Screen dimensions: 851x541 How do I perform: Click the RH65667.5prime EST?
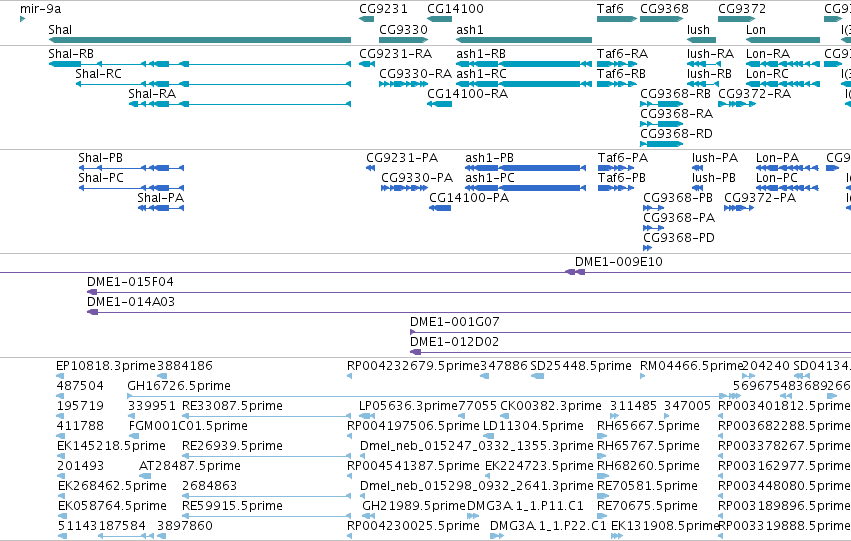(x=604, y=436)
